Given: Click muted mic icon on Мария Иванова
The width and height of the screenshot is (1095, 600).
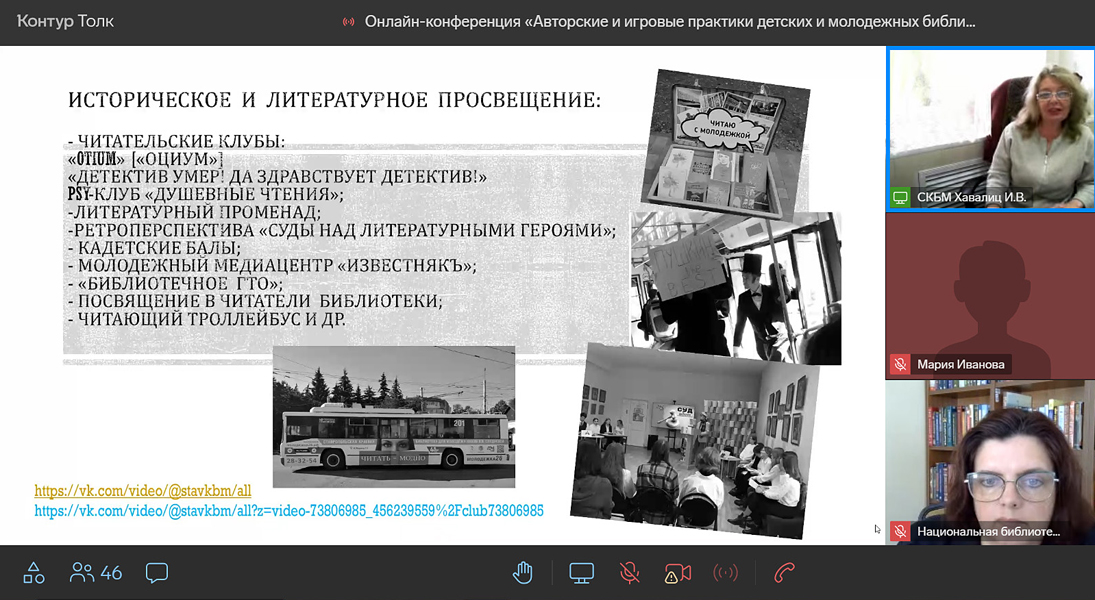Looking at the screenshot, I should tap(900, 365).
